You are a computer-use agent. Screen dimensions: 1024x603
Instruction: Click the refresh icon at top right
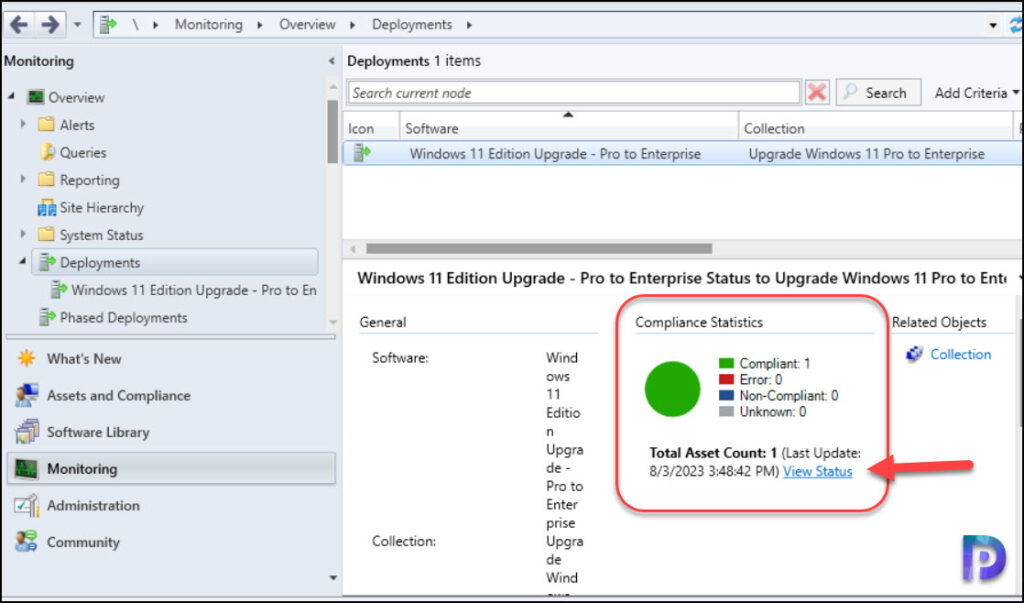(x=1016, y=25)
